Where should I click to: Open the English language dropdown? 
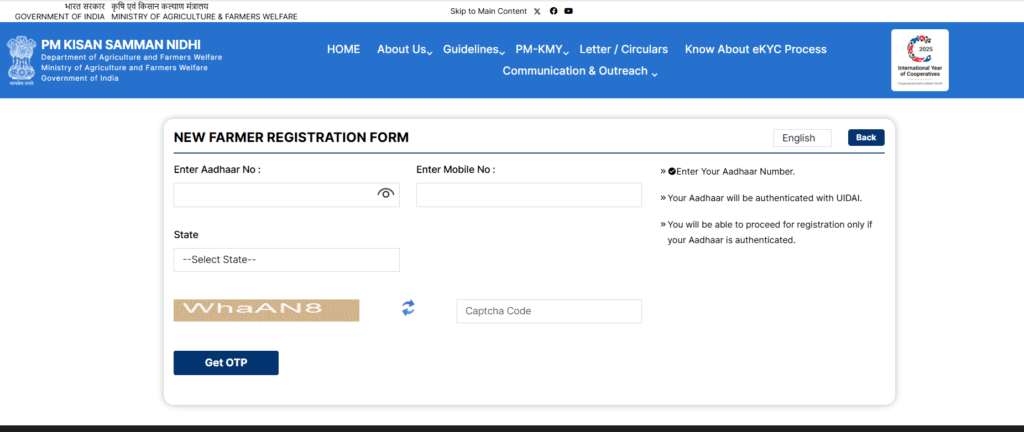point(802,138)
